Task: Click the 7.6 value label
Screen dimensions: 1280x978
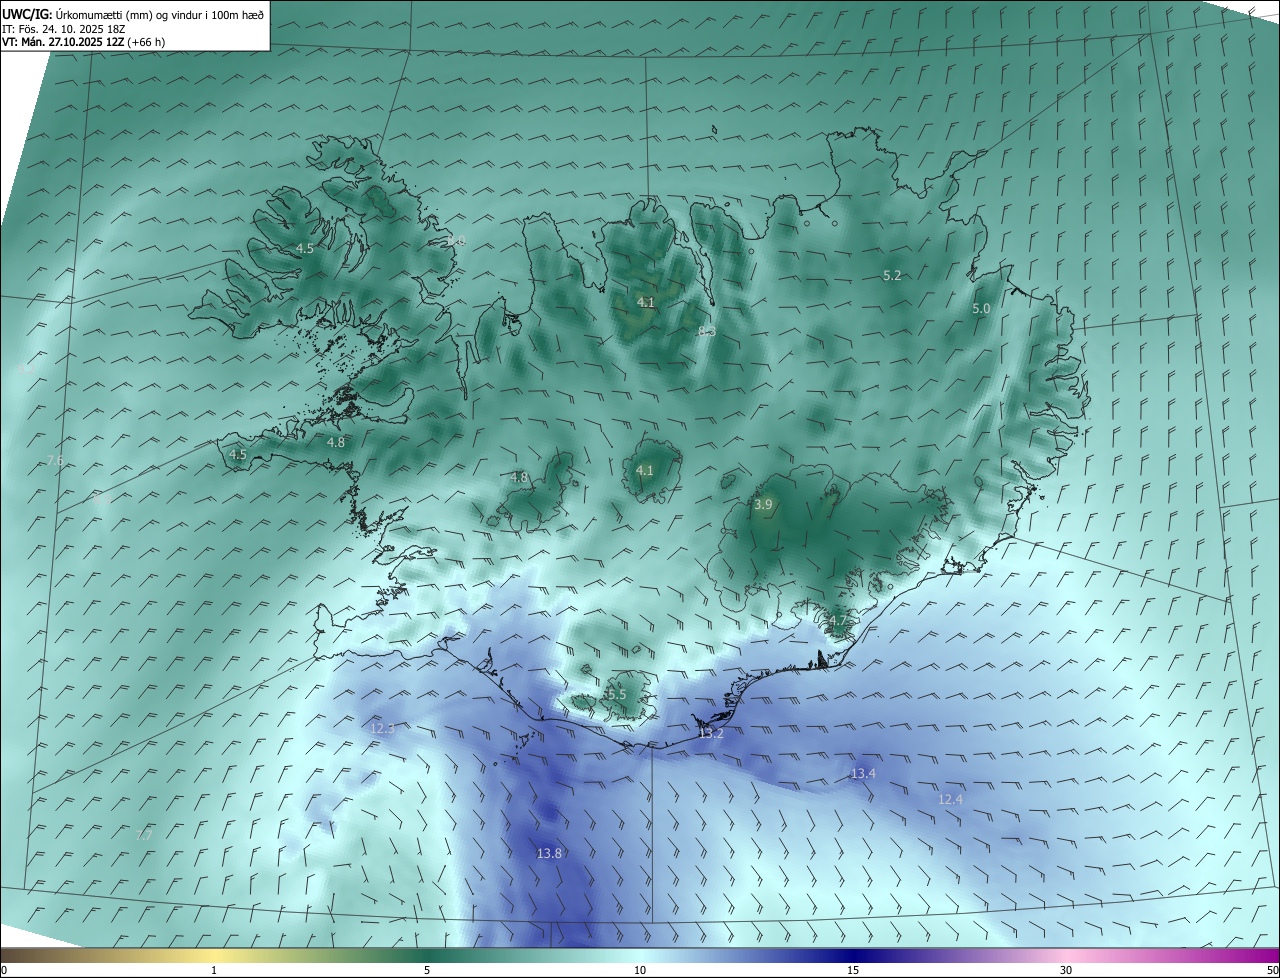Action: [55, 460]
